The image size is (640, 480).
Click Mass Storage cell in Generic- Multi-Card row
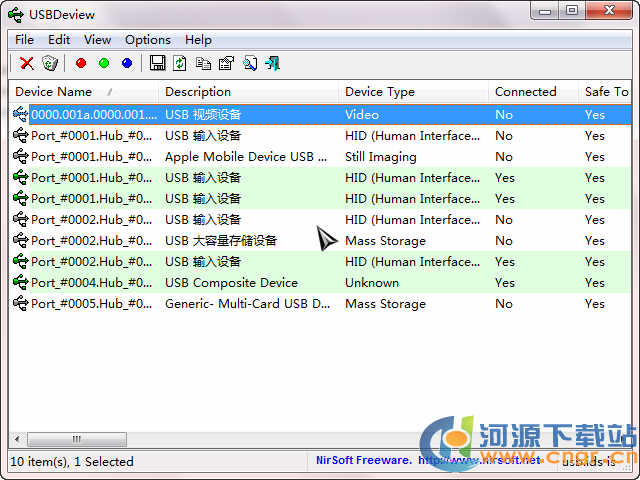[x=385, y=304]
